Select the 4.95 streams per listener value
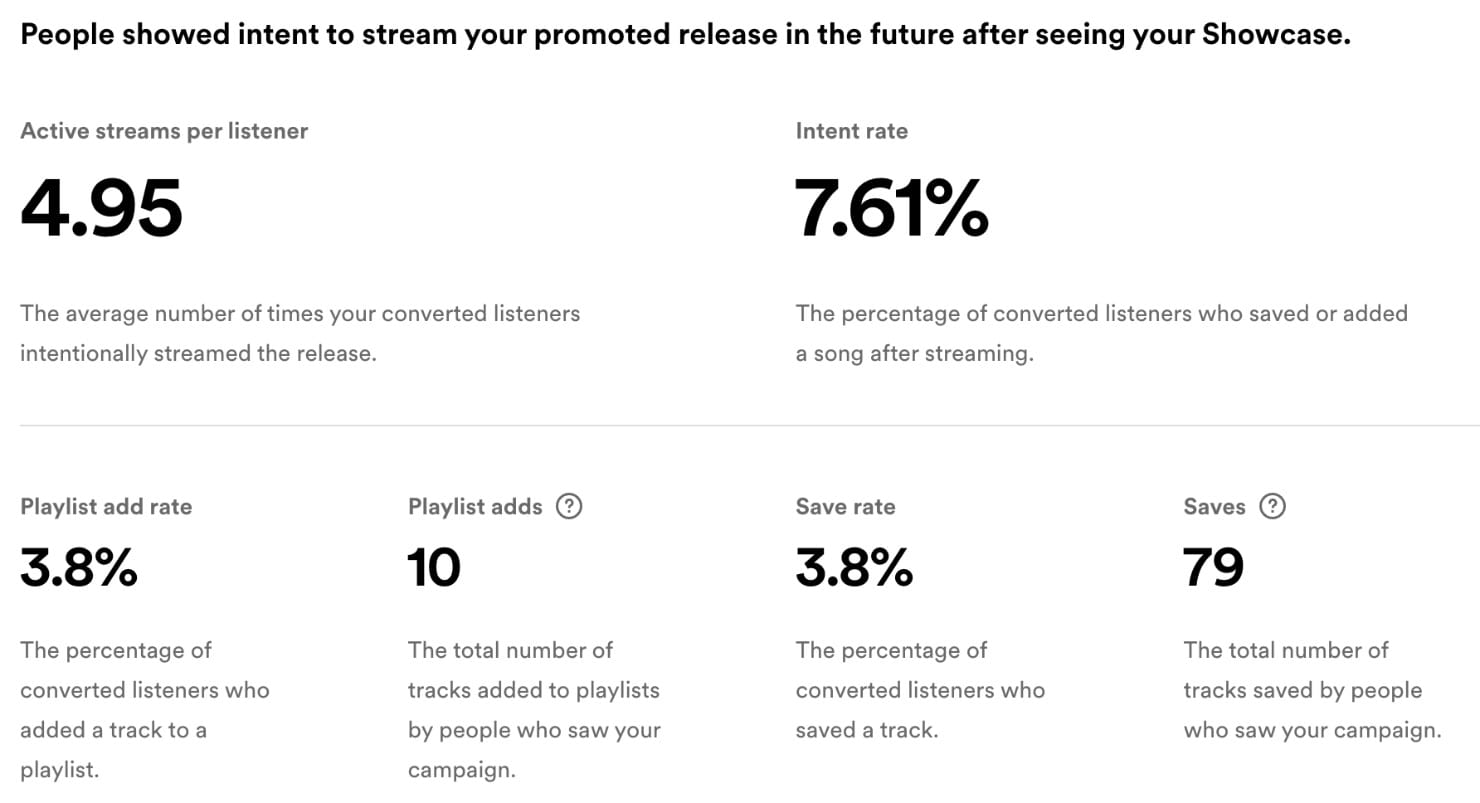The image size is (1480, 803). pyautogui.click(x=100, y=208)
